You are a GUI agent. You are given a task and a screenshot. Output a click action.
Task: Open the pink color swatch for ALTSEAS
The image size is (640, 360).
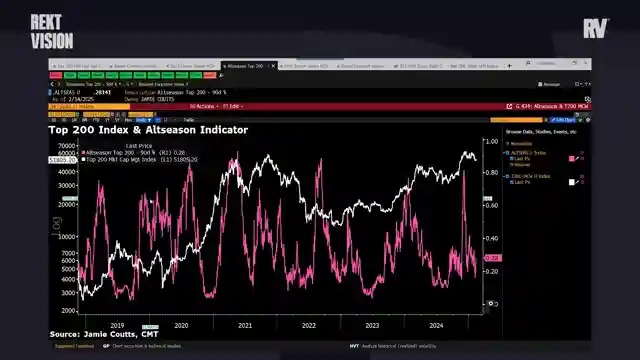(571, 158)
